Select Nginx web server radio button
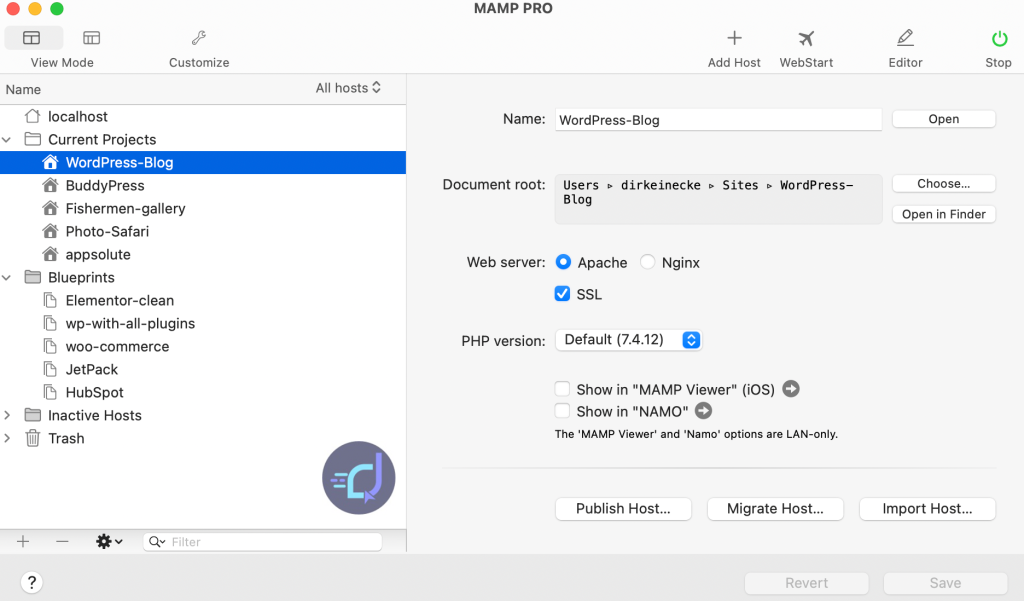1024x601 pixels. coord(647,262)
